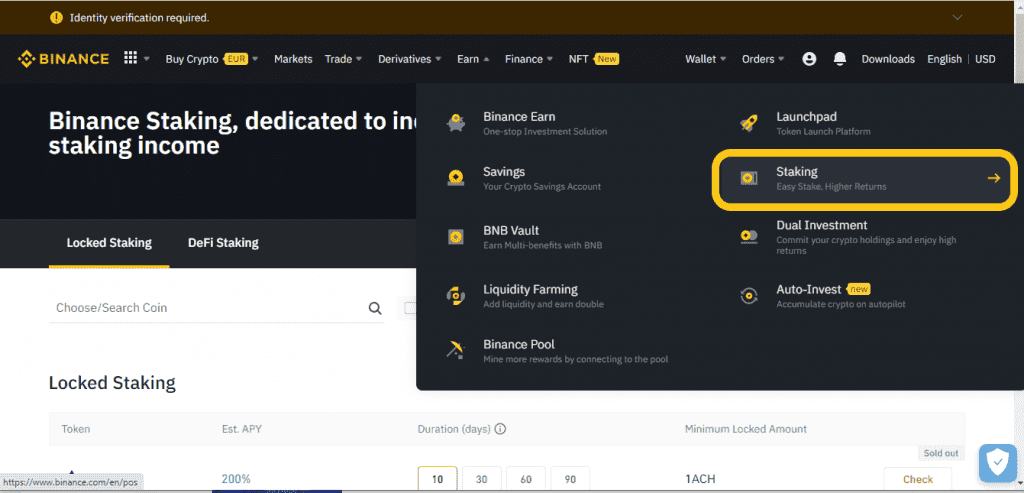Click the BNB Vault icon
Screen dimensions: 1024x493
click(x=456, y=236)
